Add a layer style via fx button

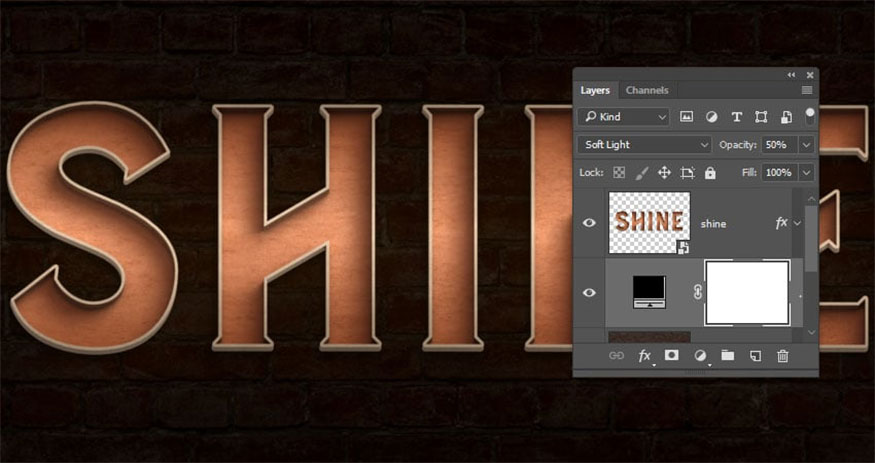point(645,356)
